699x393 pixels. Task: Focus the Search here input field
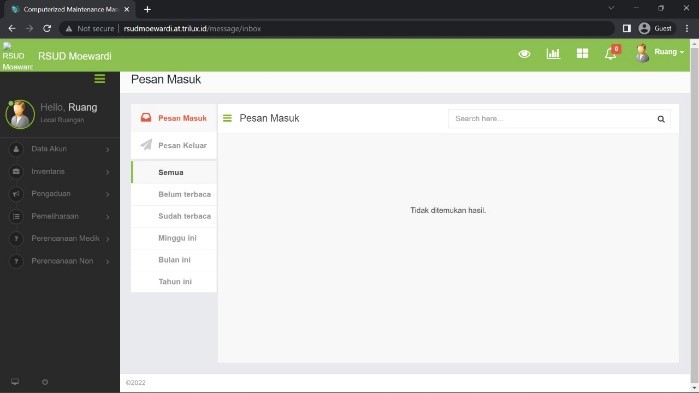click(551, 119)
